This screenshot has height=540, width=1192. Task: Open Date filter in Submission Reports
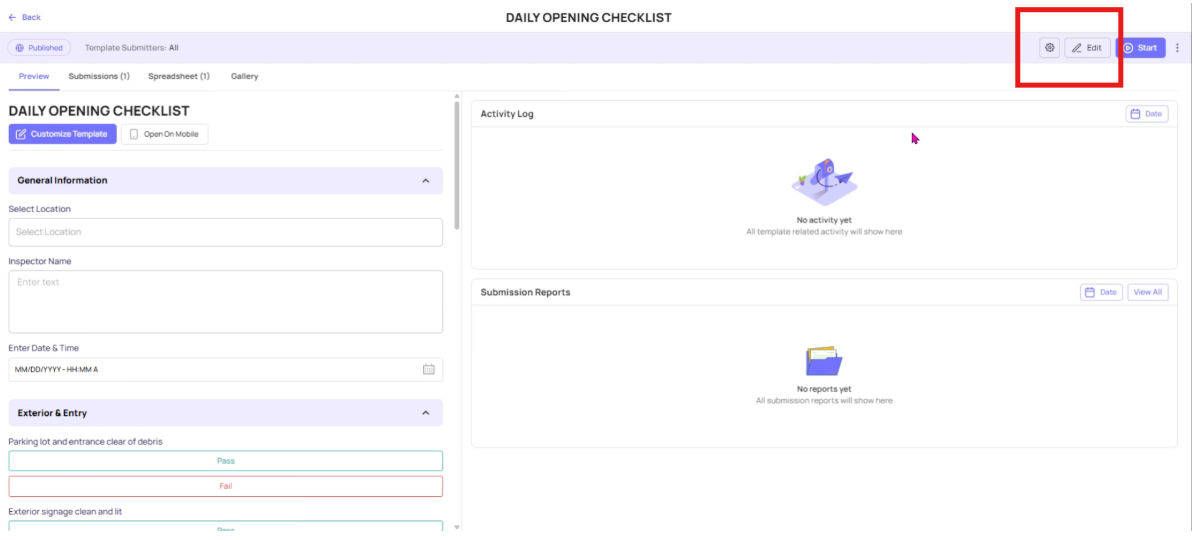(x=1101, y=292)
